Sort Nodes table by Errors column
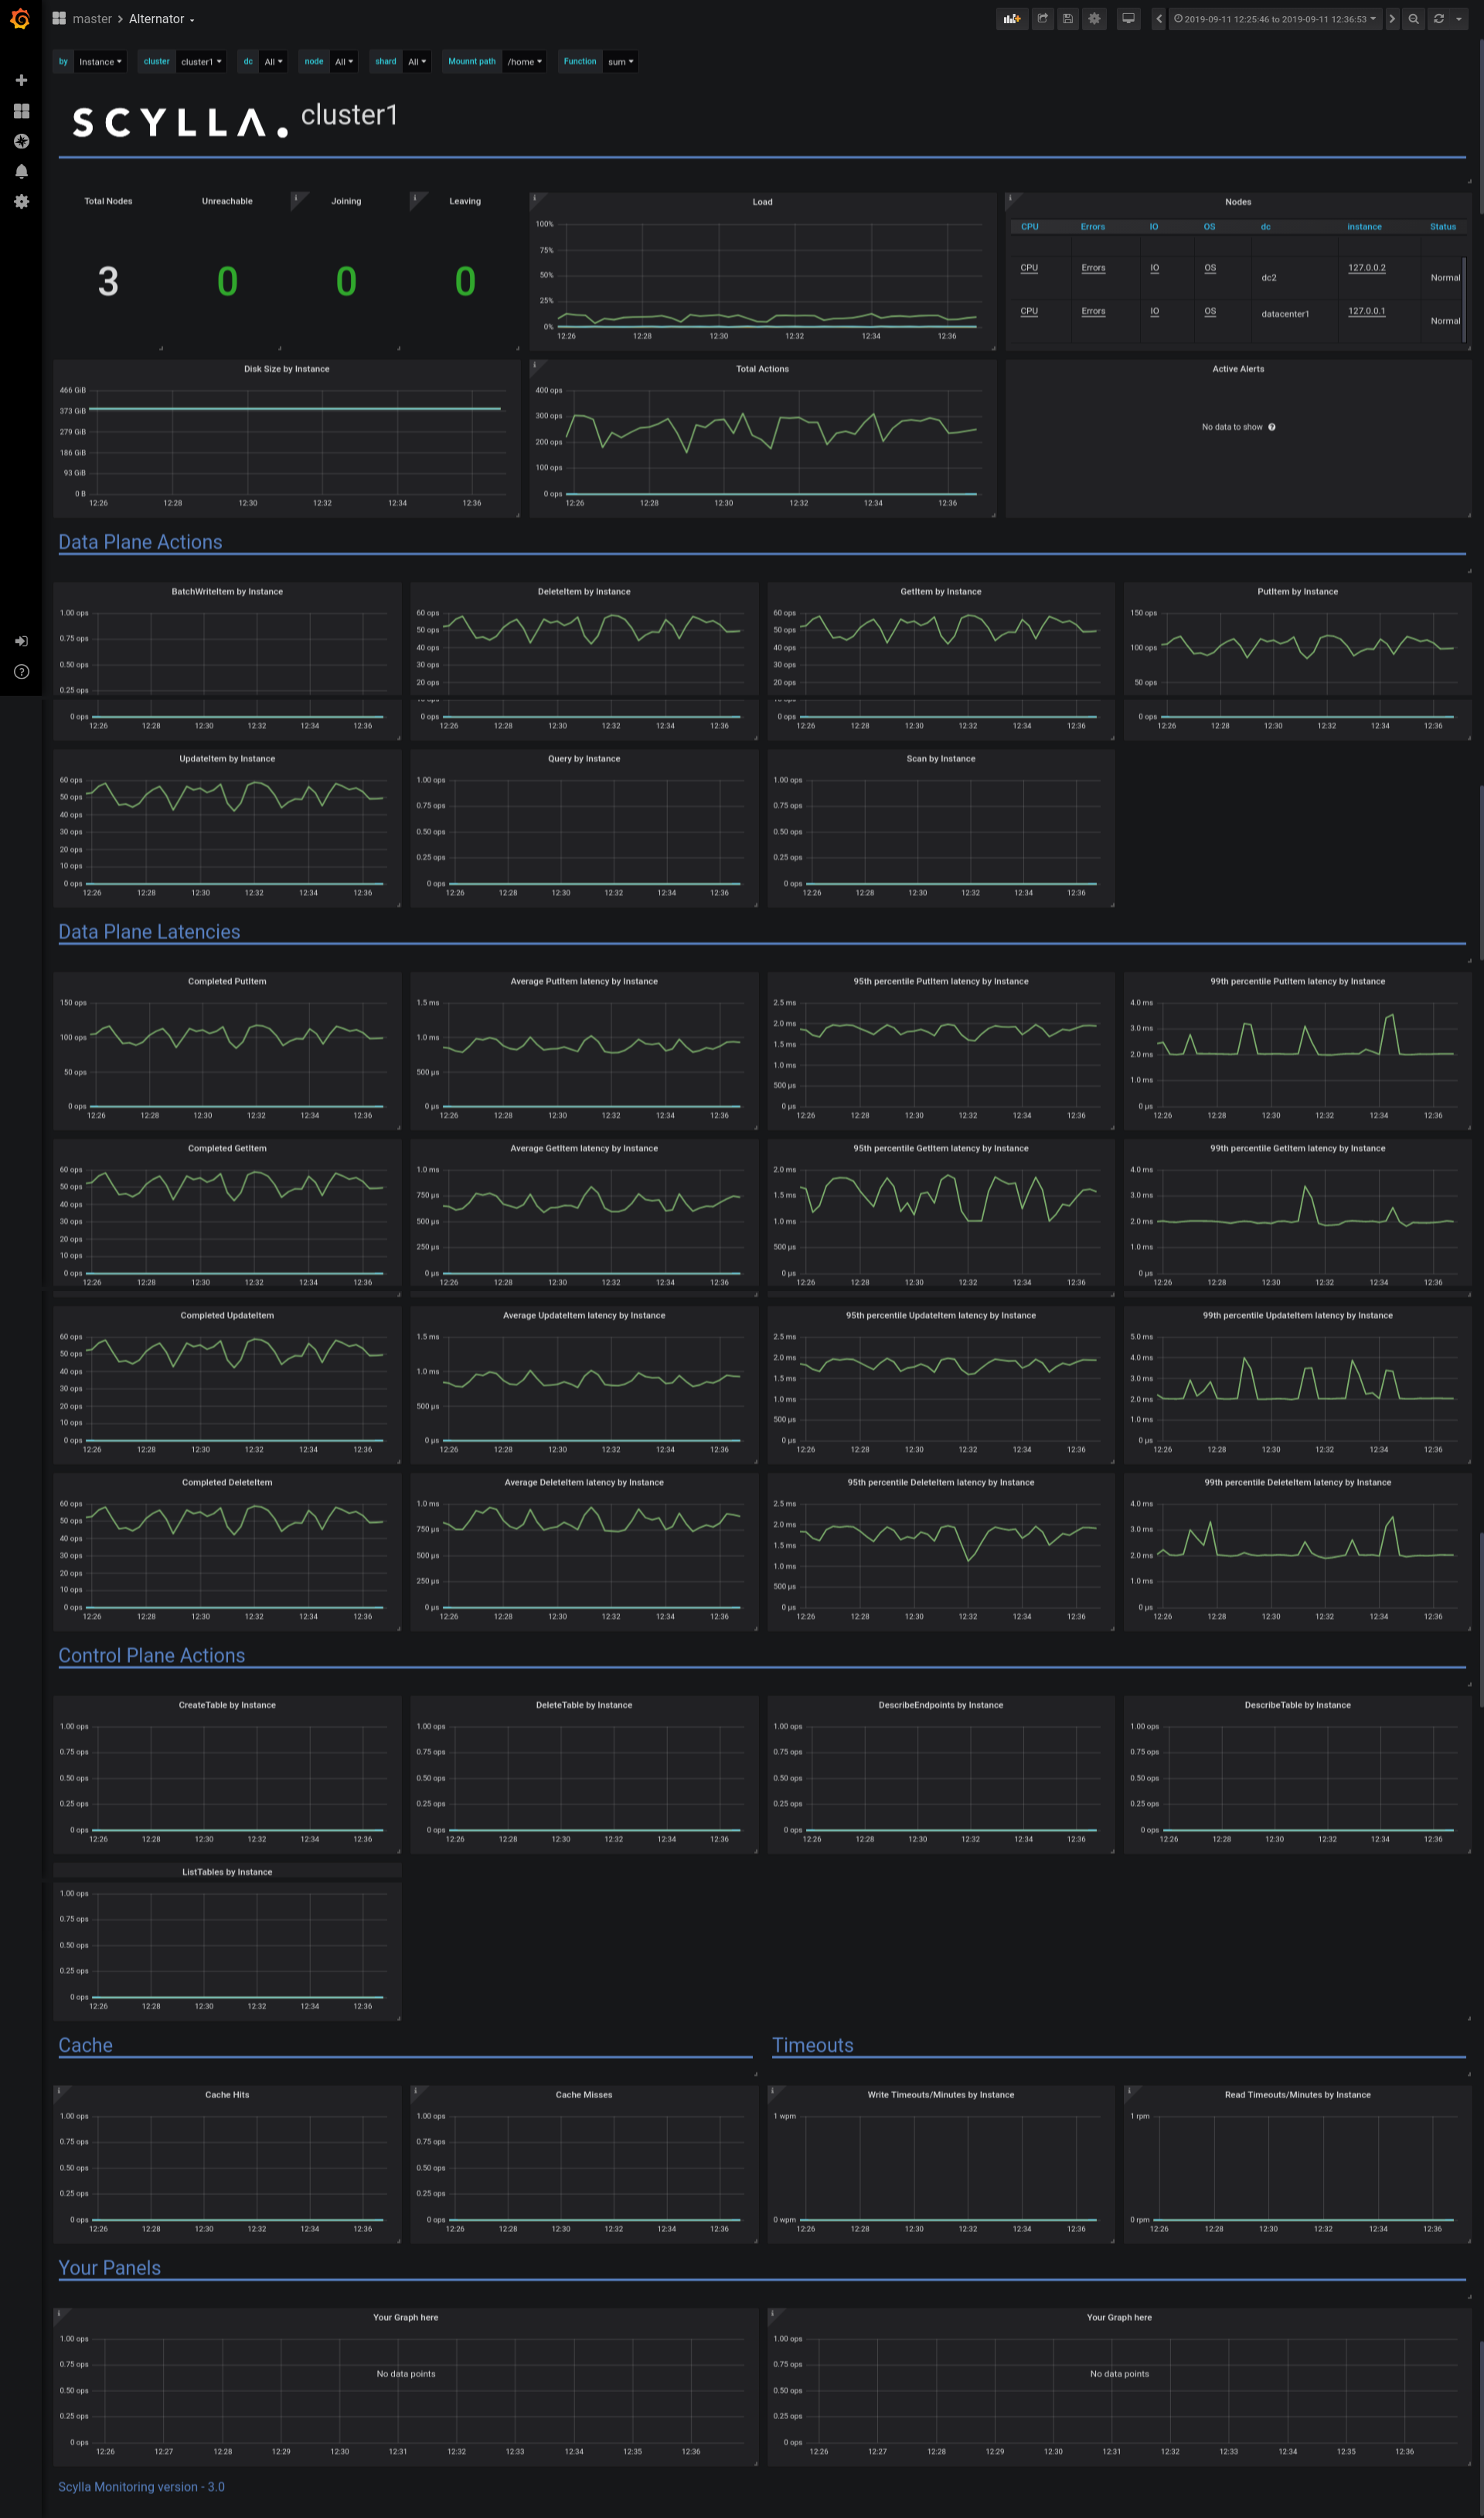 [1092, 227]
